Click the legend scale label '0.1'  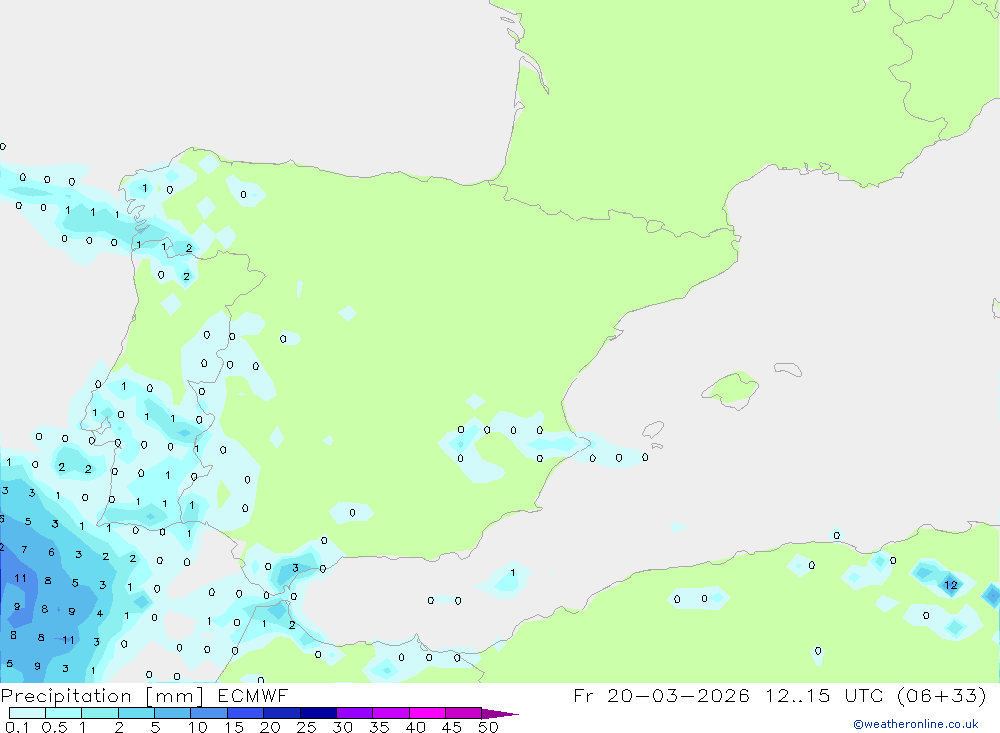pyautogui.click(x=17, y=727)
